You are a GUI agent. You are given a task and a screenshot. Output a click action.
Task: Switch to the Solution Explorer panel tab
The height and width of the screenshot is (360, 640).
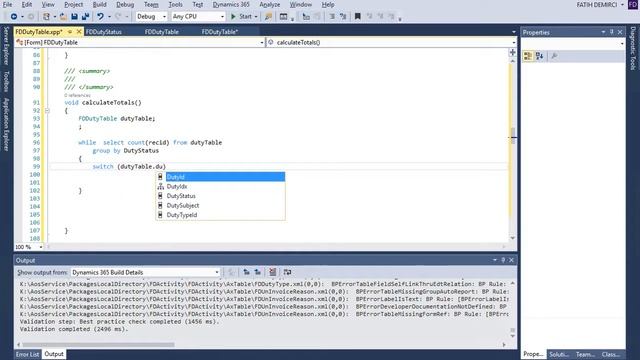click(x=559, y=354)
